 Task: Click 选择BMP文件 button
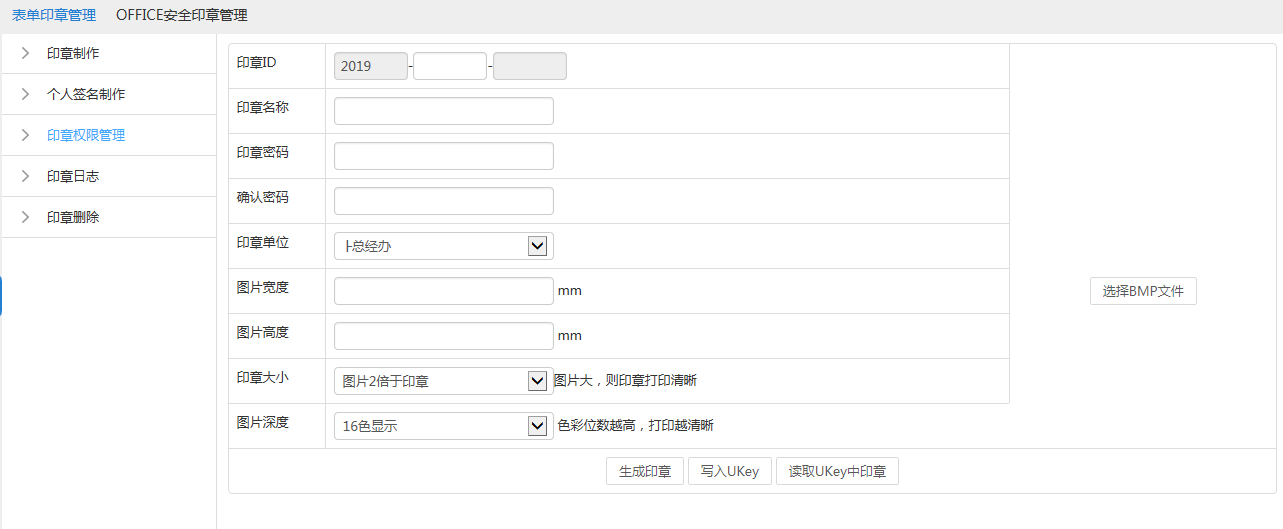point(1143,291)
